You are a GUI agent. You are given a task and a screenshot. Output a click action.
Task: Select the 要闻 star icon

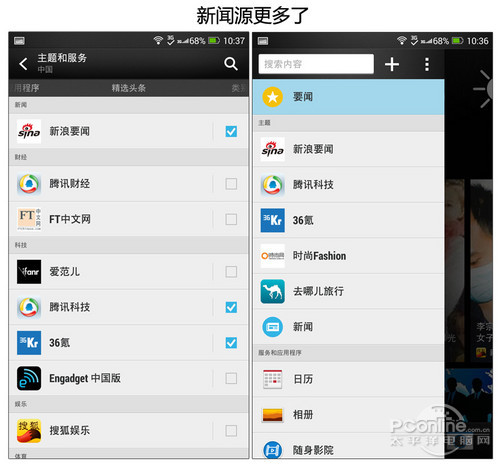pos(272,97)
